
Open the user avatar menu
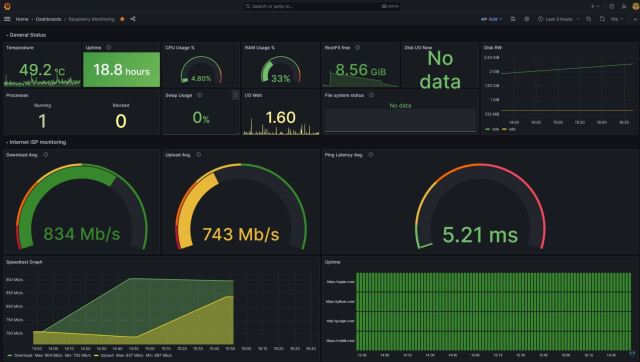click(x=636, y=6)
